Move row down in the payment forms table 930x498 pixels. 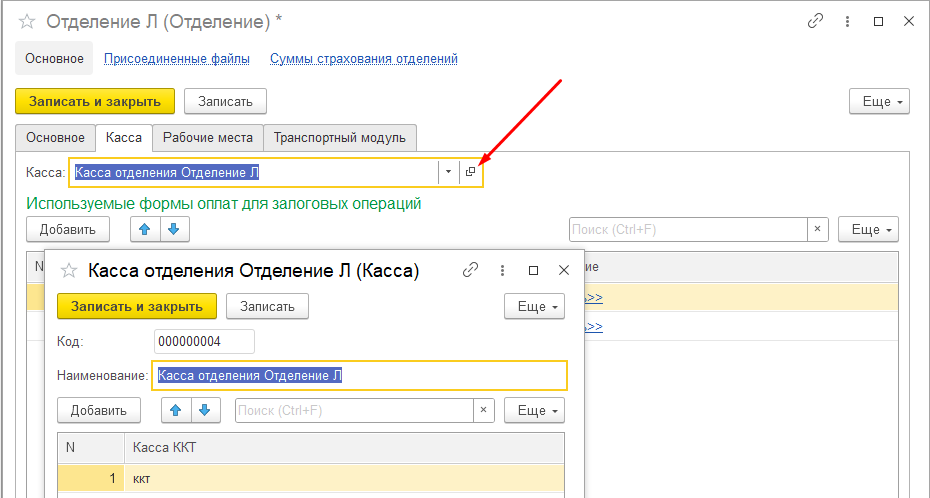pyautogui.click(x=175, y=230)
